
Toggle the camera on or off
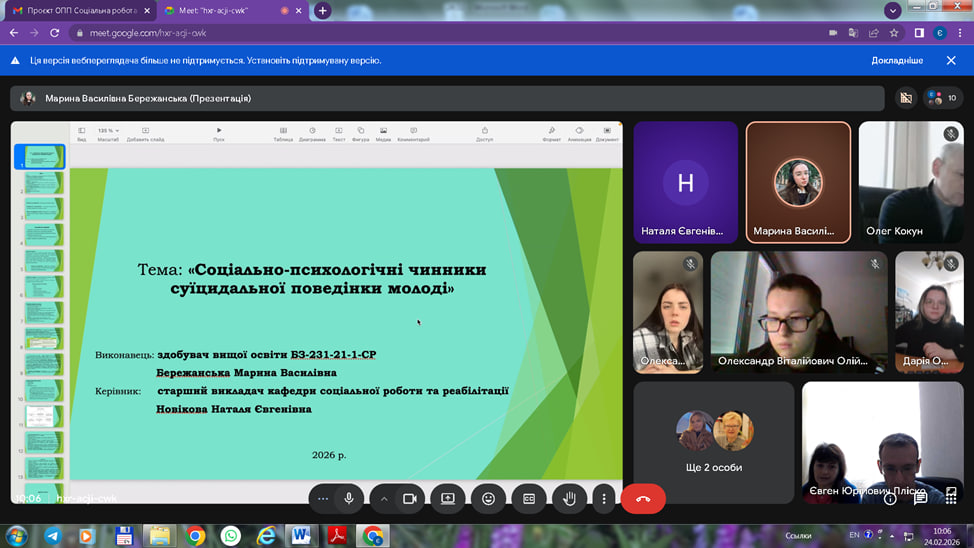[x=409, y=498]
